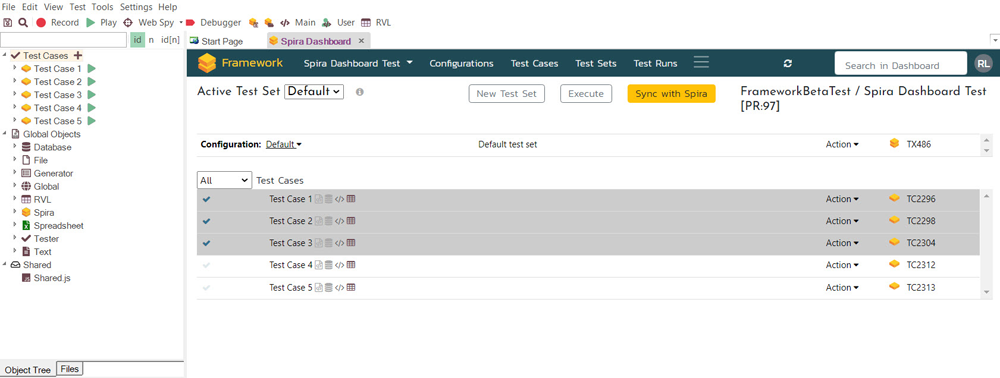Check the Test Case 4 checkmark
The width and height of the screenshot is (1000, 378).
coord(206,265)
